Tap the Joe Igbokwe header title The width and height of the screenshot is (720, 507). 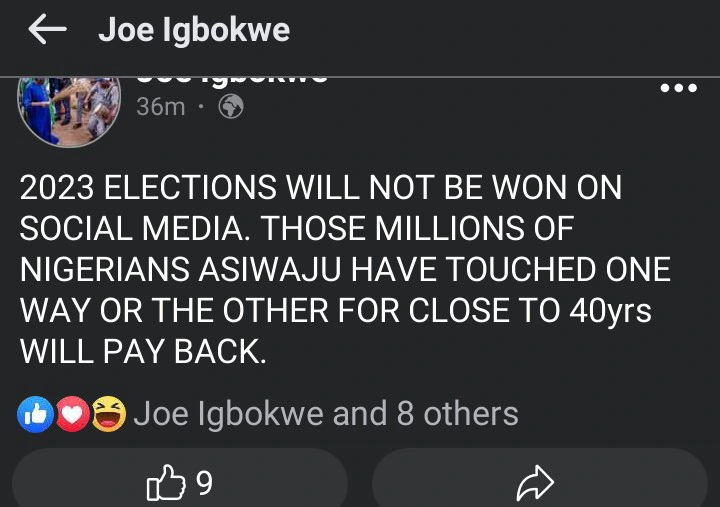(194, 31)
